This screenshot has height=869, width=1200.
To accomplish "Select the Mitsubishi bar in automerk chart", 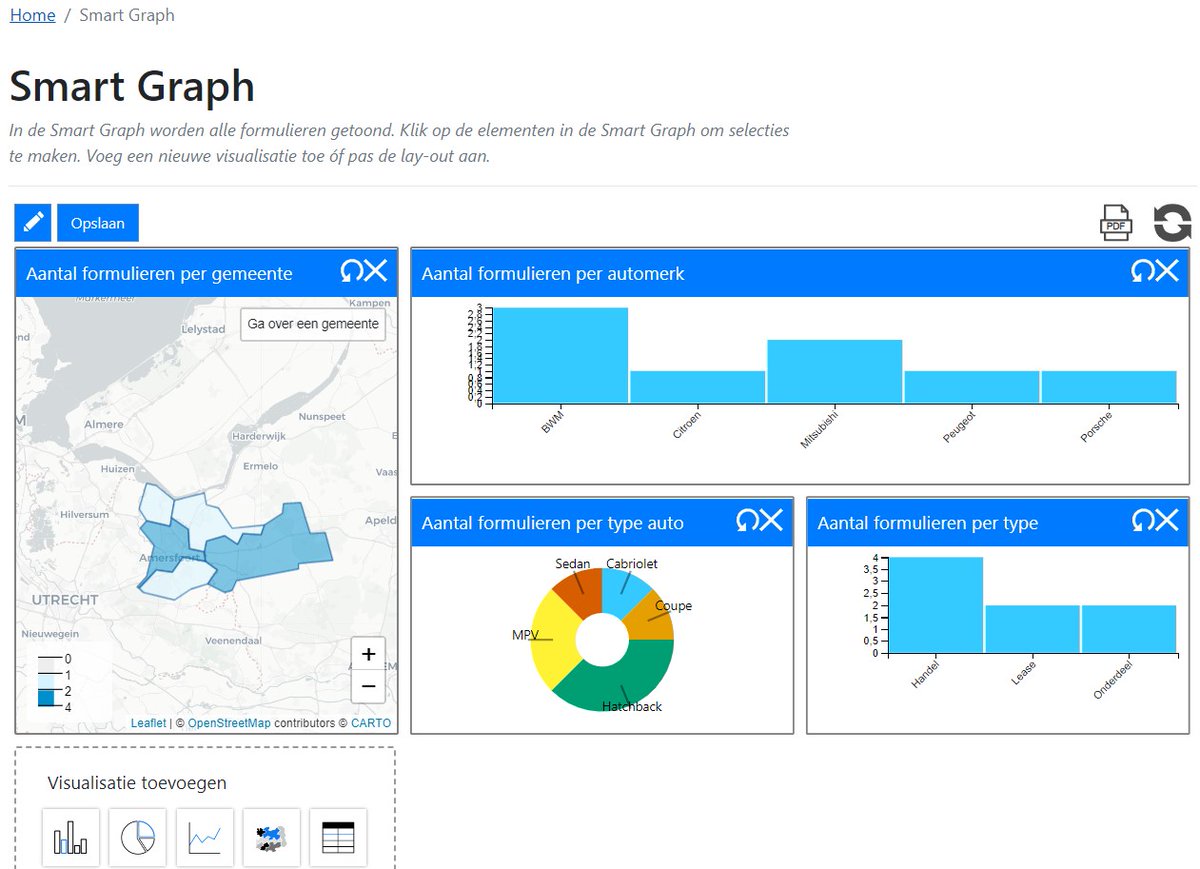I will (x=835, y=371).
